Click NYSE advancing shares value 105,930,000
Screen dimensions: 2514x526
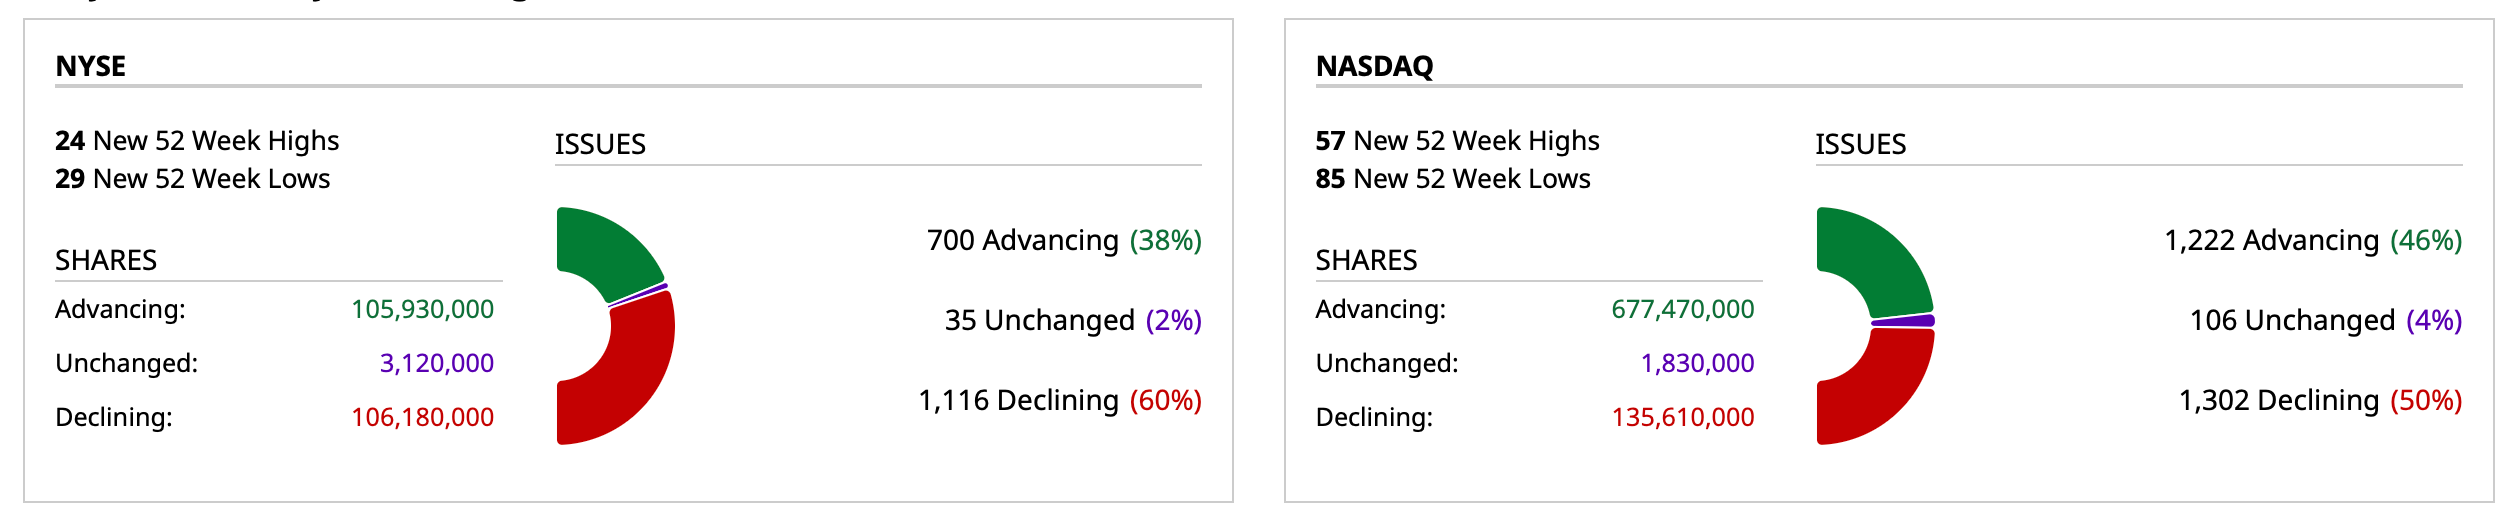(422, 309)
